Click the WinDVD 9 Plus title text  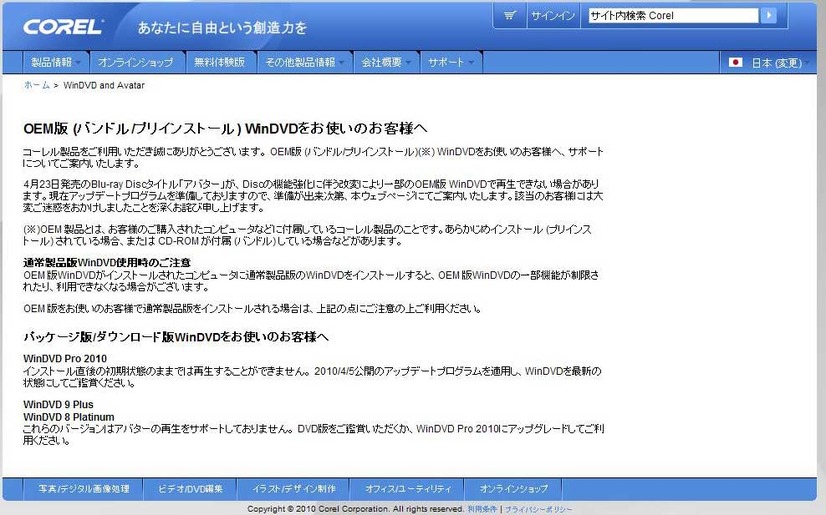click(x=58, y=404)
